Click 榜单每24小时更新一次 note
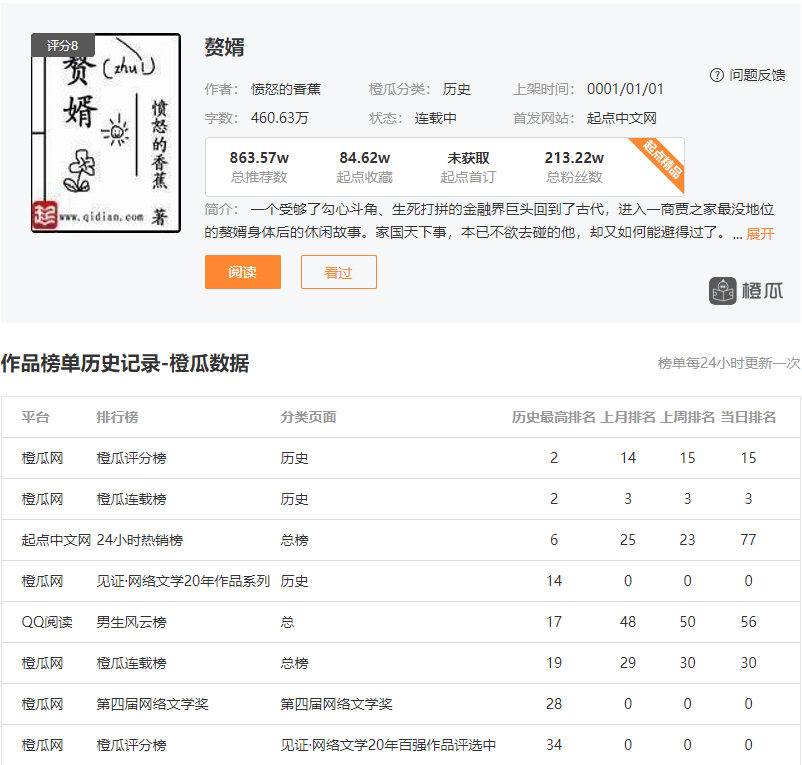 (x=729, y=363)
